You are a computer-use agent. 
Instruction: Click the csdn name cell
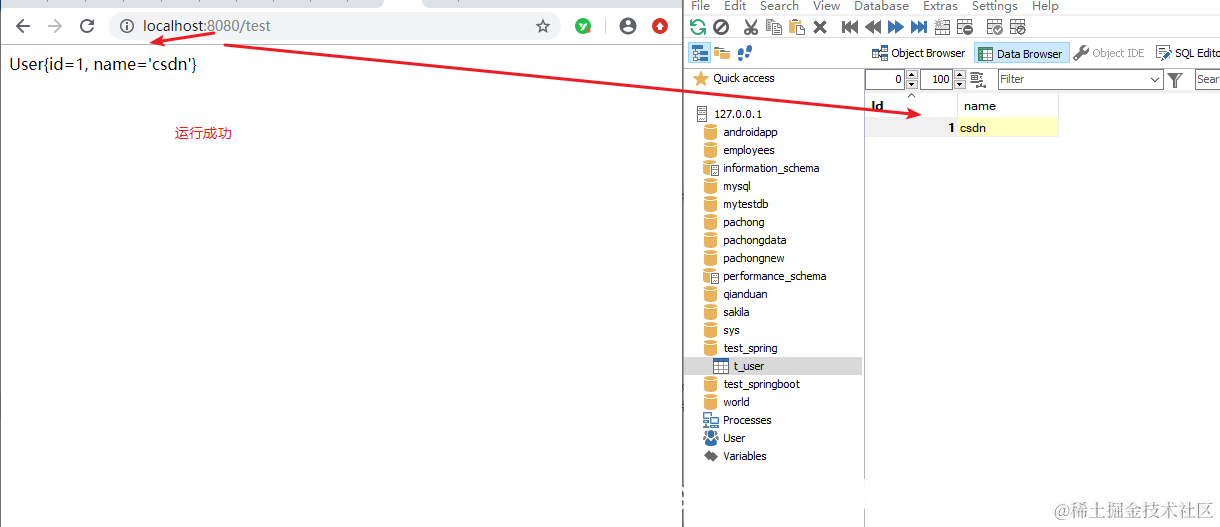point(1007,127)
